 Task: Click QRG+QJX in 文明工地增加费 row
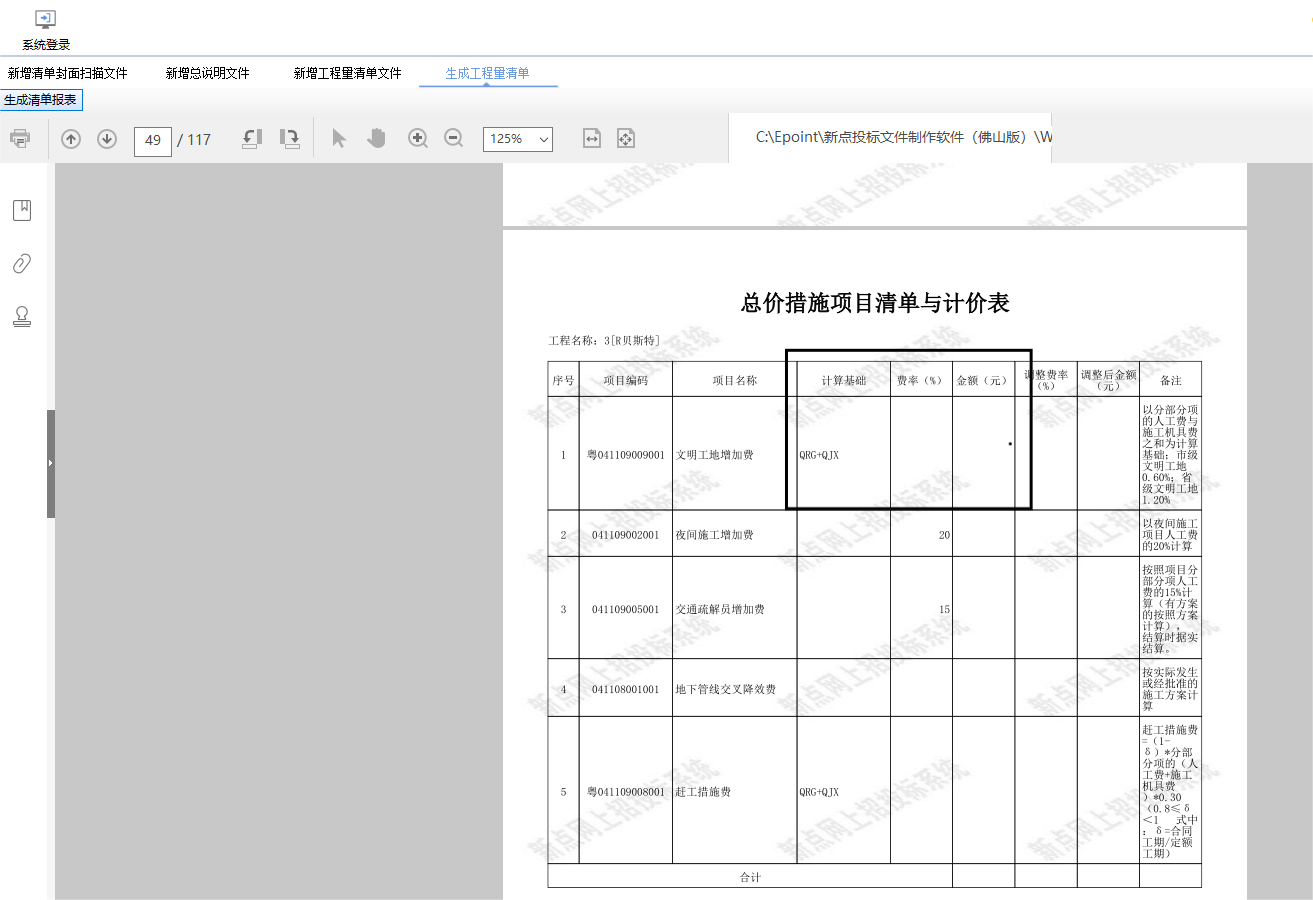[819, 455]
